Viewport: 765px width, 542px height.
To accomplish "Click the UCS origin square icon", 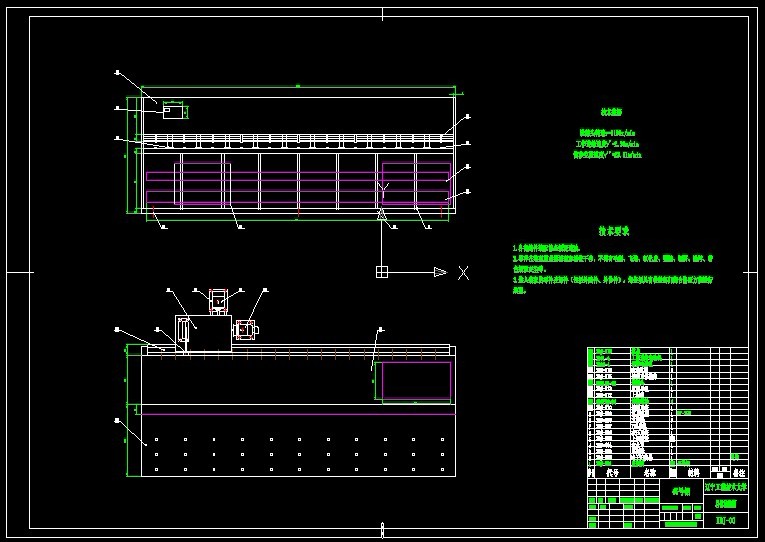I will (382, 272).
